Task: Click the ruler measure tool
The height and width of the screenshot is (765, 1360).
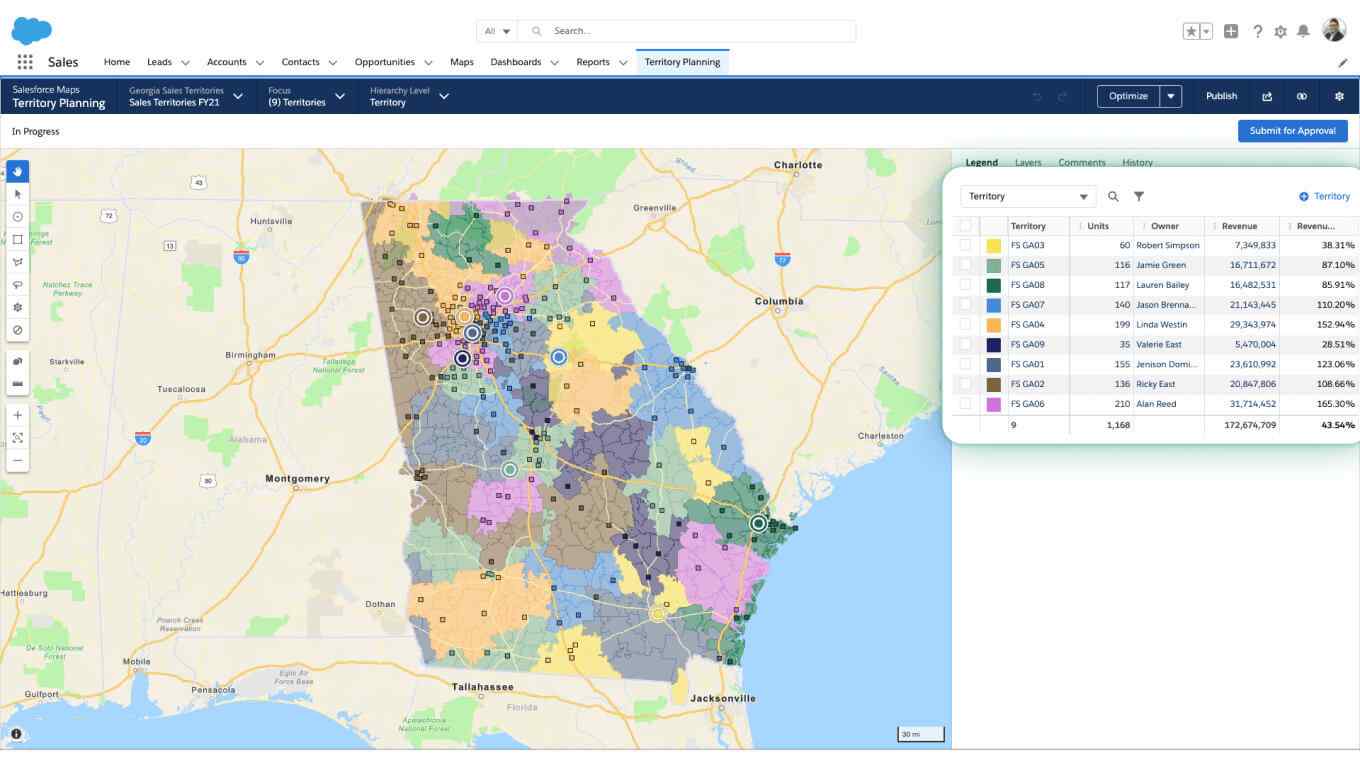Action: (18, 384)
